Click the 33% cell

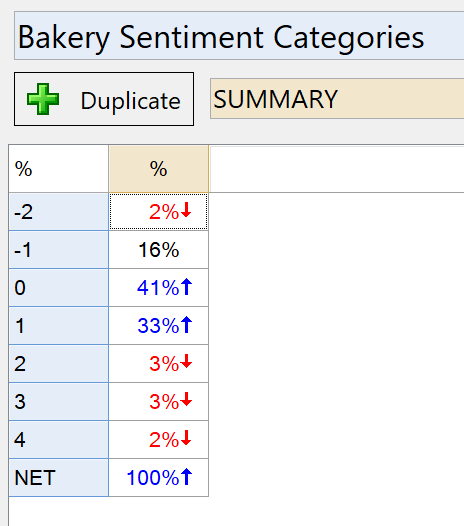pos(158,325)
